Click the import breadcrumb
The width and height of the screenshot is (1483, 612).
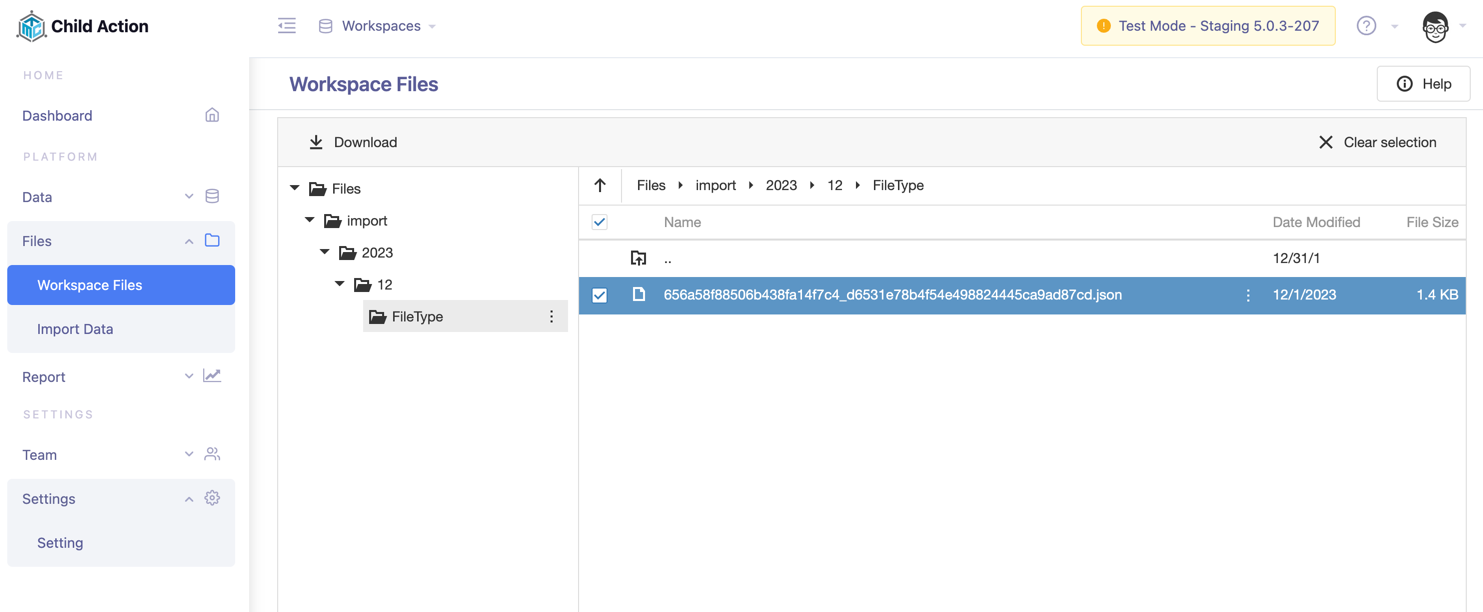[716, 185]
